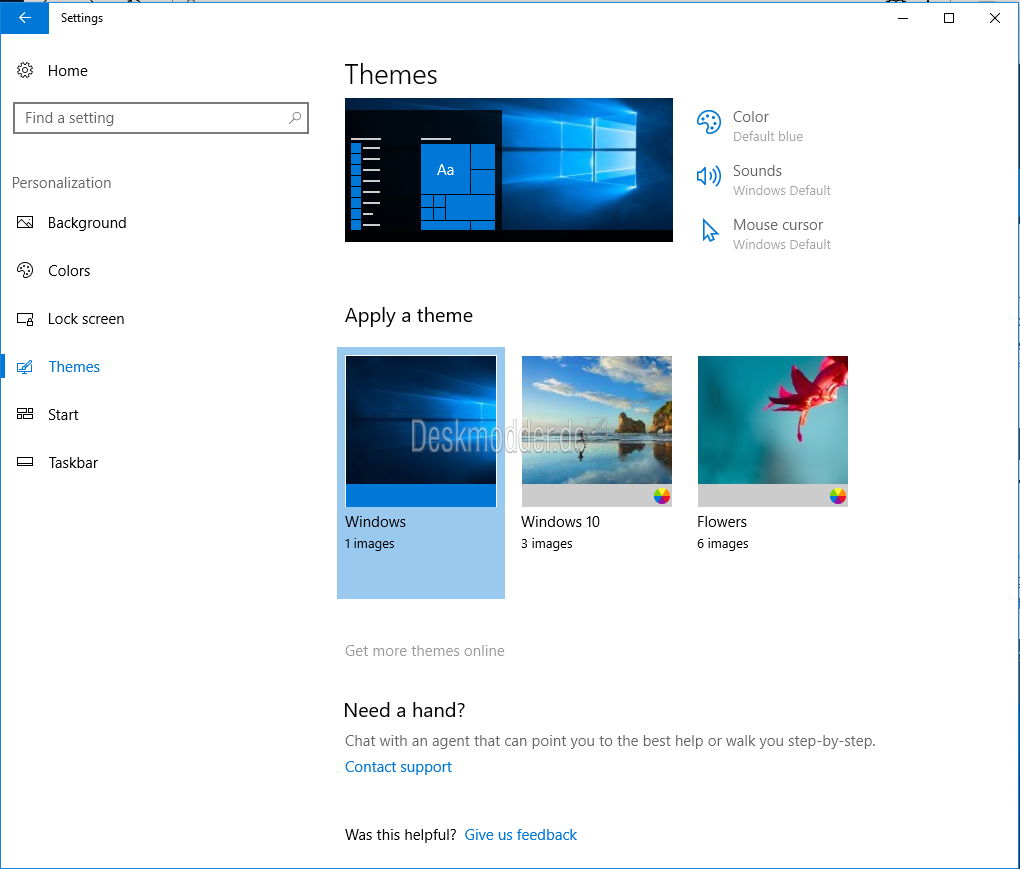Open Get more themes online link
Viewport: 1020px width, 869px height.
(425, 651)
